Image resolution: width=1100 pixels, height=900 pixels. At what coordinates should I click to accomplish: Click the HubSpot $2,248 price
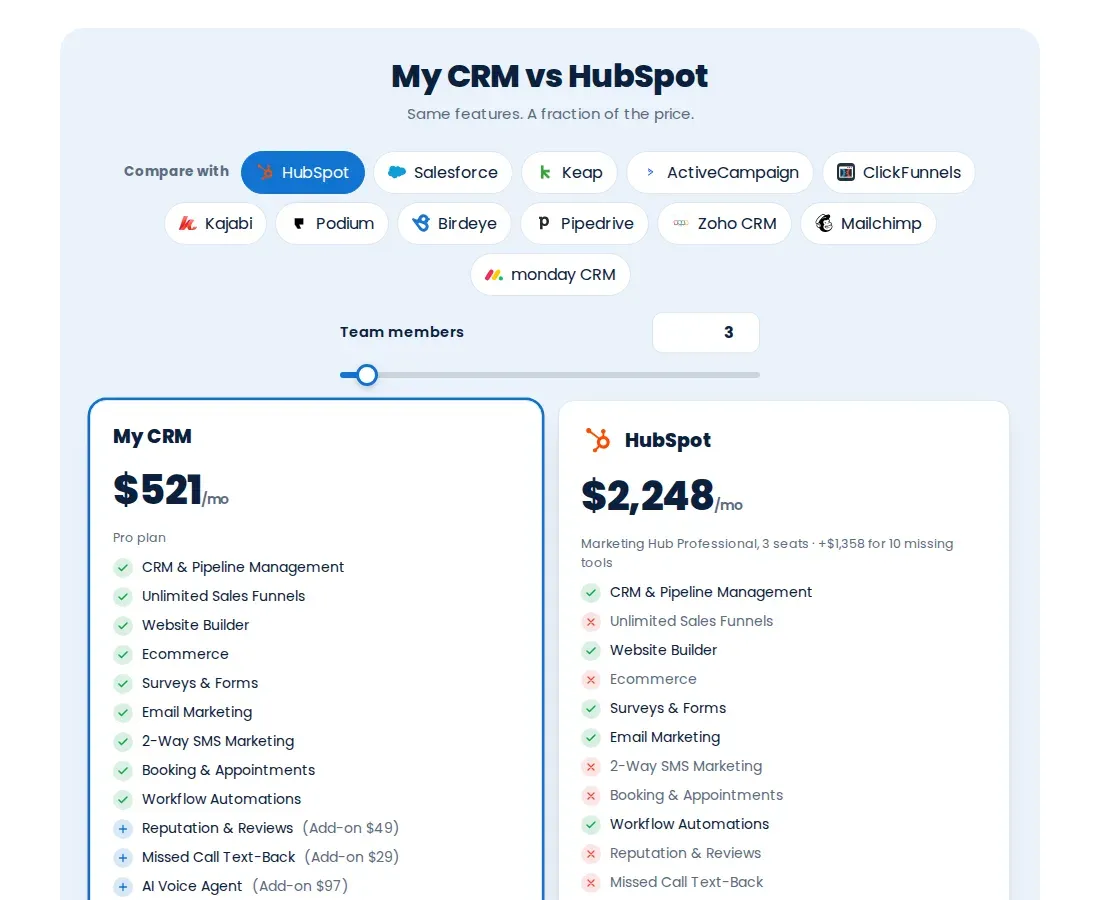[662, 495]
